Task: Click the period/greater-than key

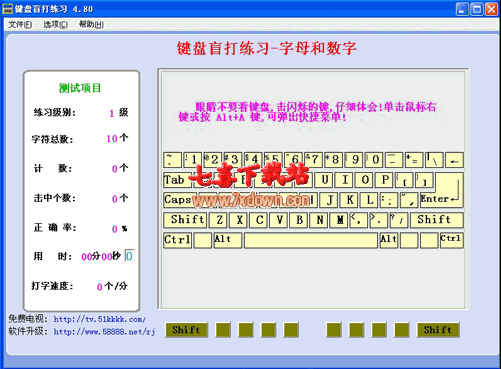Action: 379,220
